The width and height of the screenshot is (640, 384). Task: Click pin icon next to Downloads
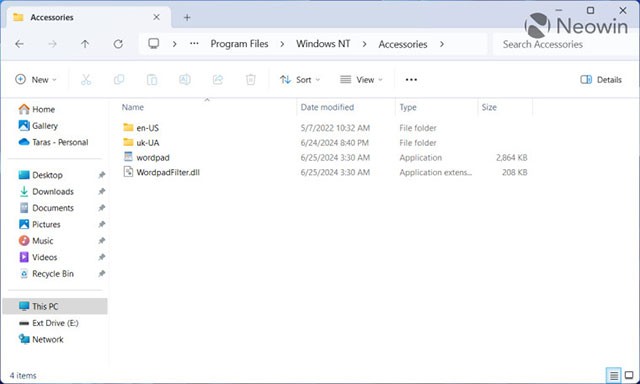tap(102, 191)
